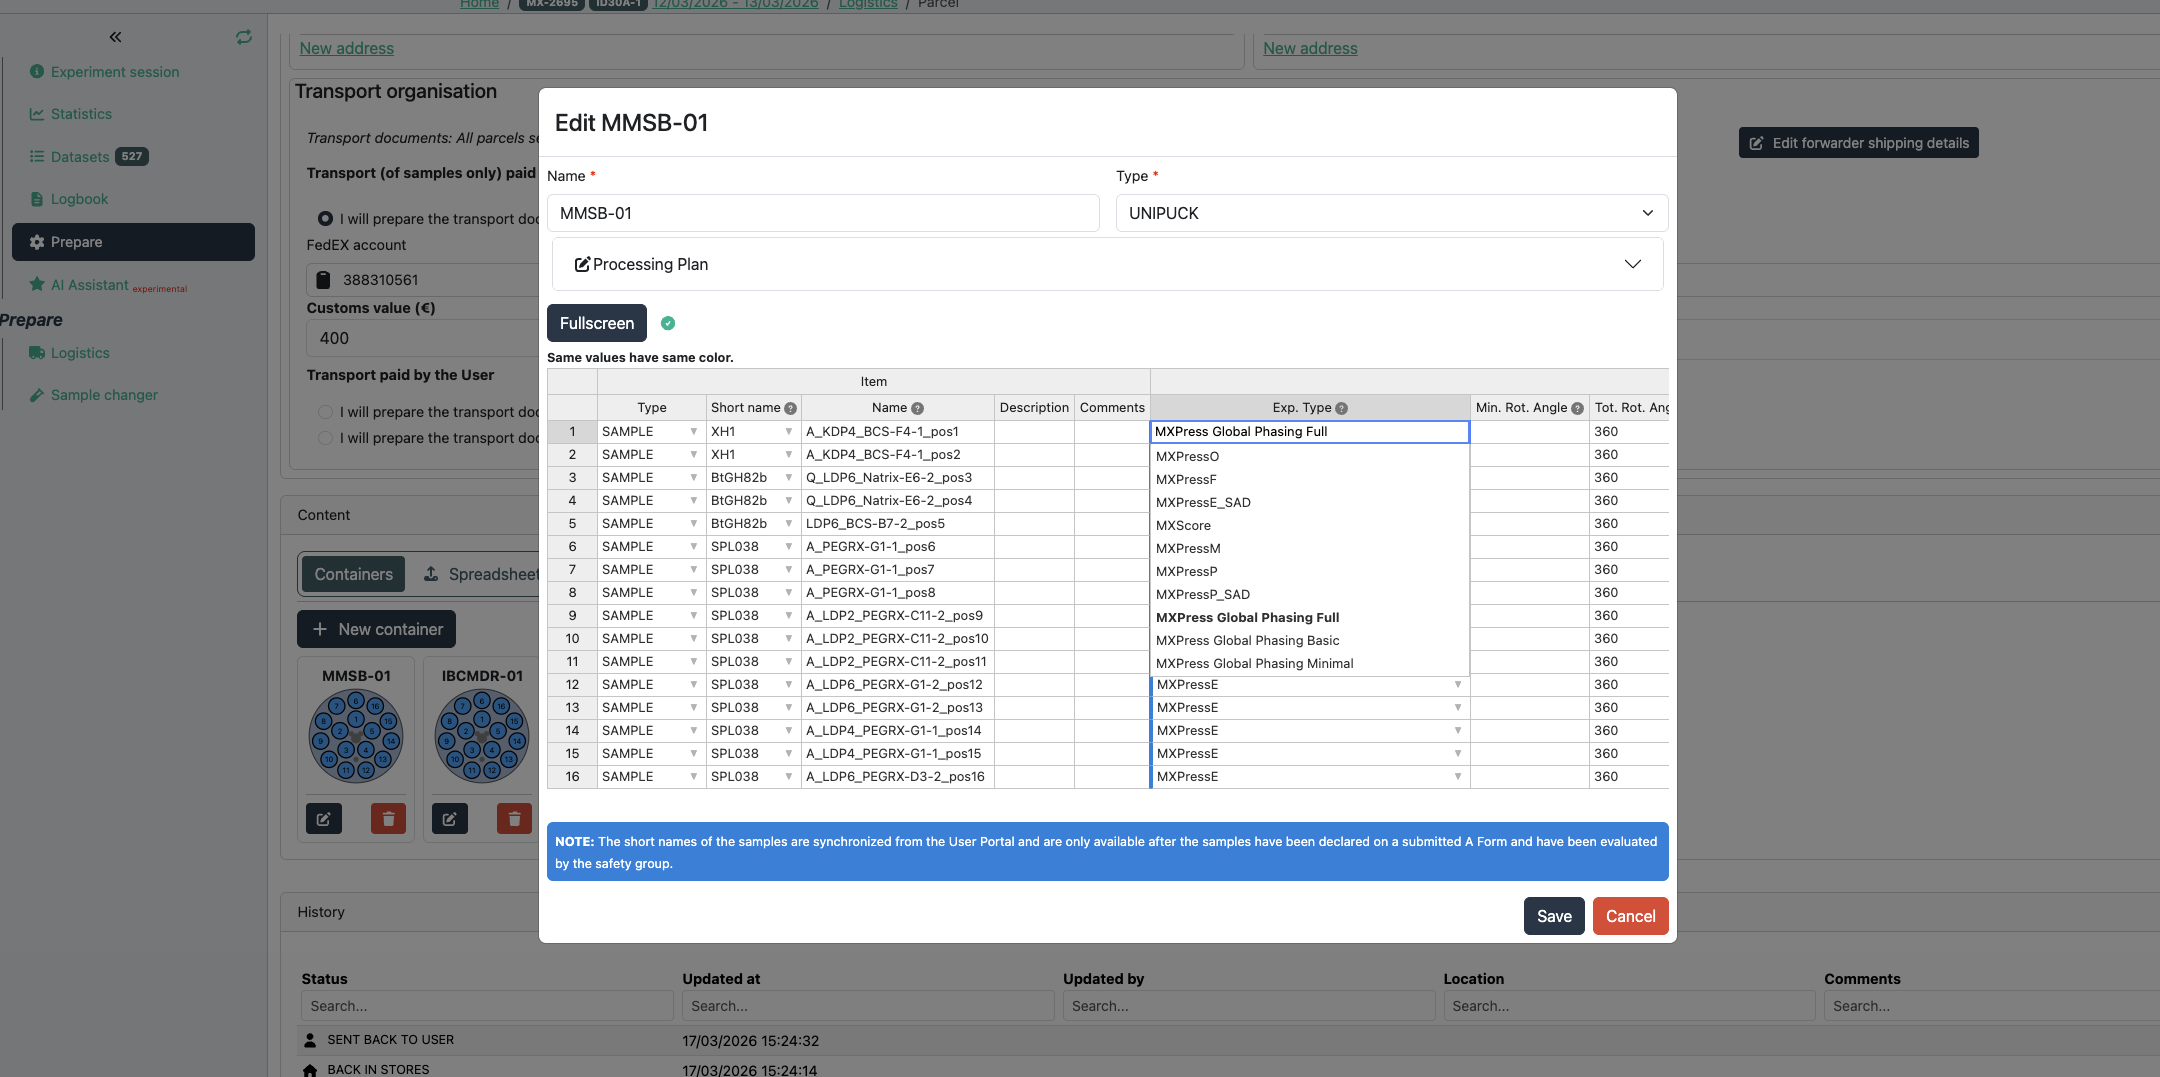Screen dimensions: 2160x1077
Task: Select the FedEX transport documents radio button
Action: click(x=324, y=218)
